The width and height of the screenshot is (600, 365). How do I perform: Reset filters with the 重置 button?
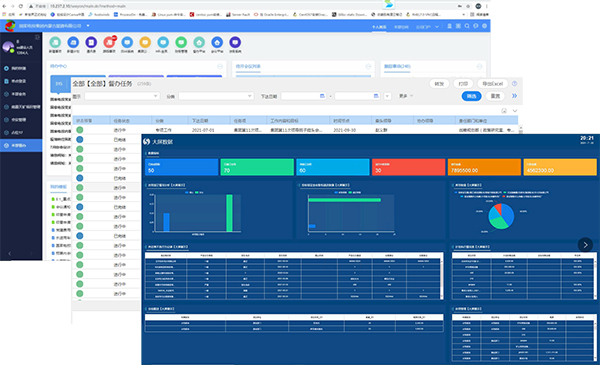496,96
